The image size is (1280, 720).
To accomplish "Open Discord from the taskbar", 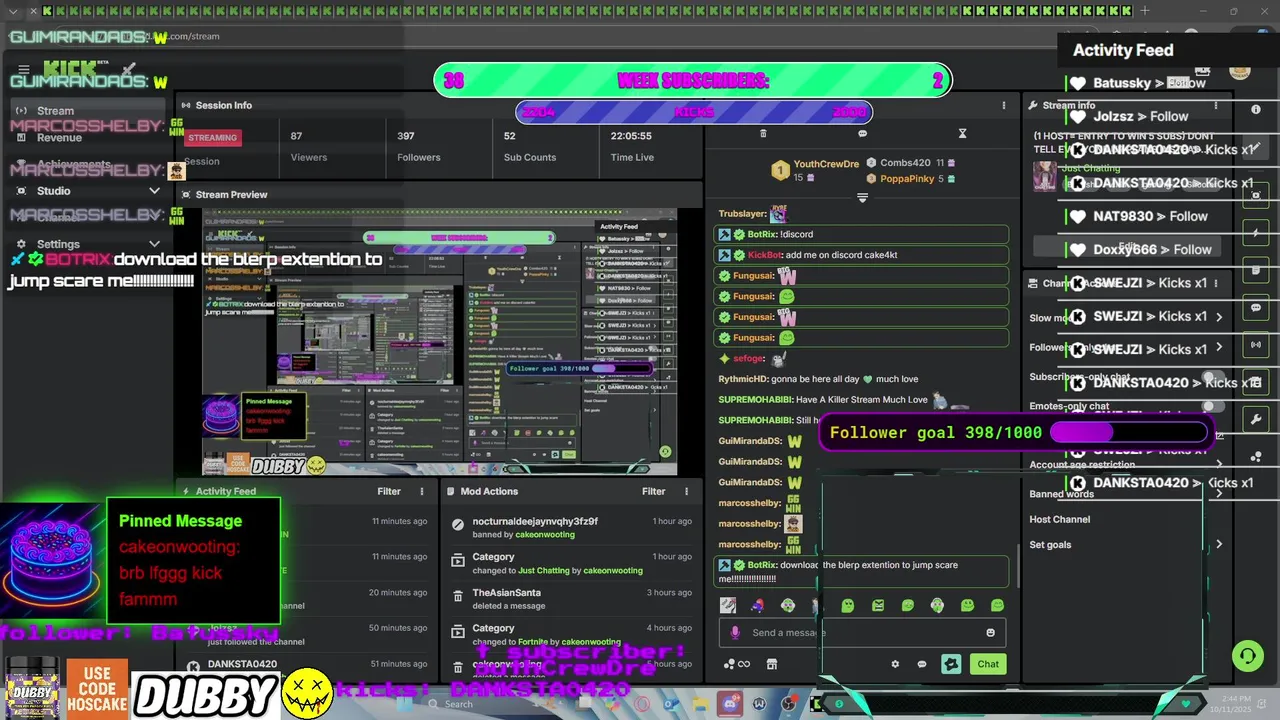I will point(730,704).
